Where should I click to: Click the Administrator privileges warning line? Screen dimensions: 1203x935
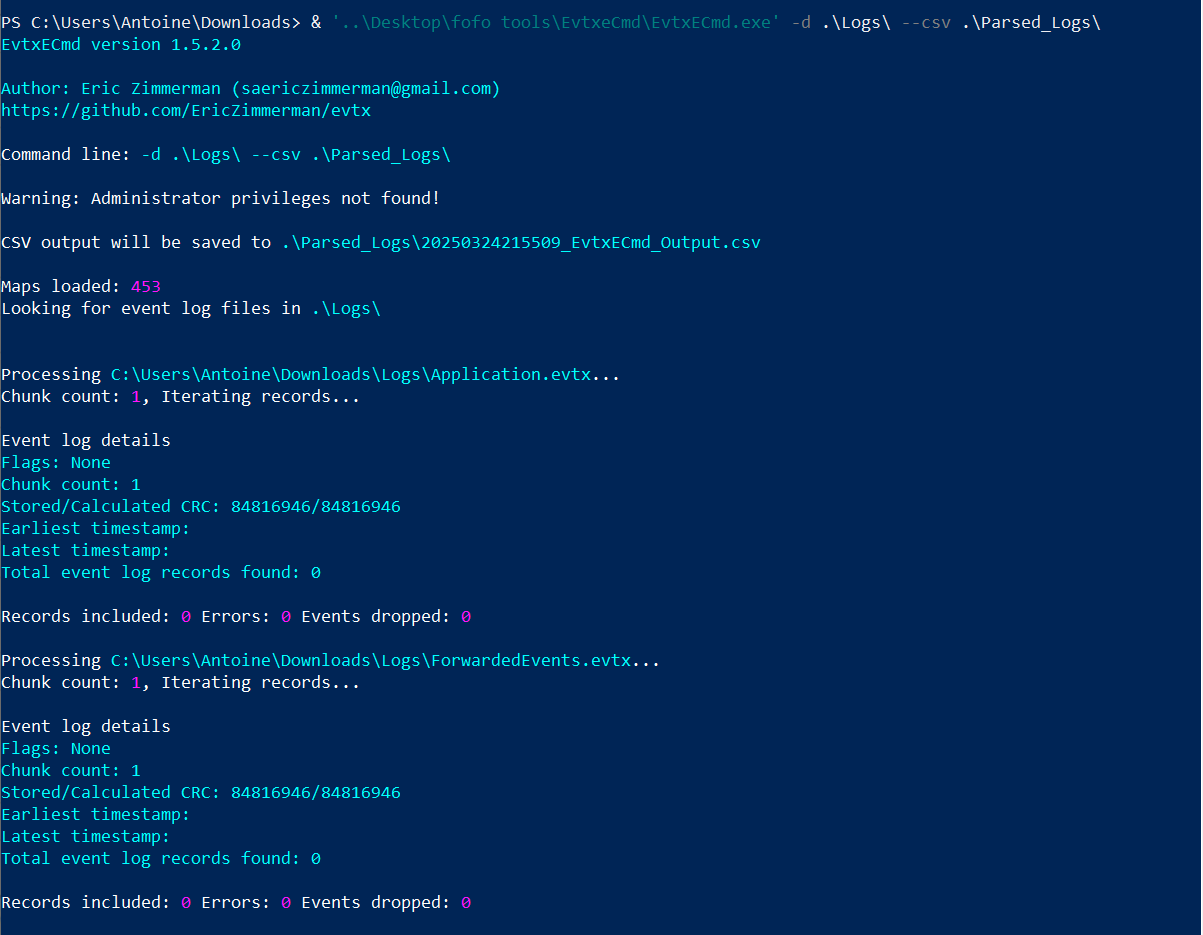tap(221, 199)
